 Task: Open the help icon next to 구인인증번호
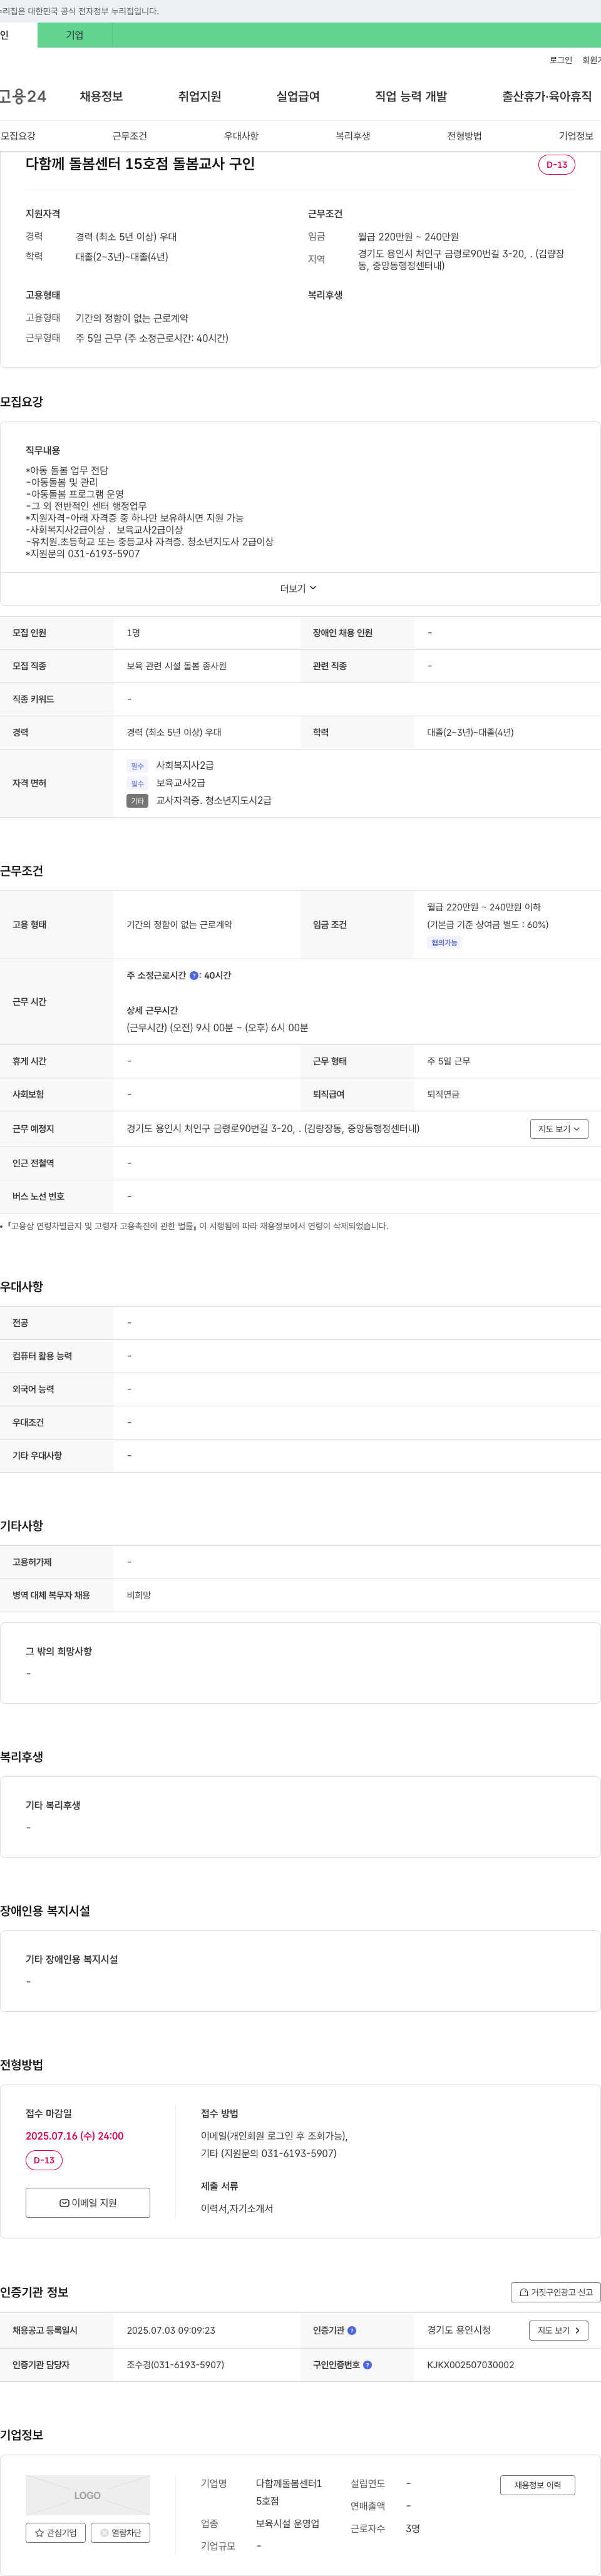(367, 2365)
